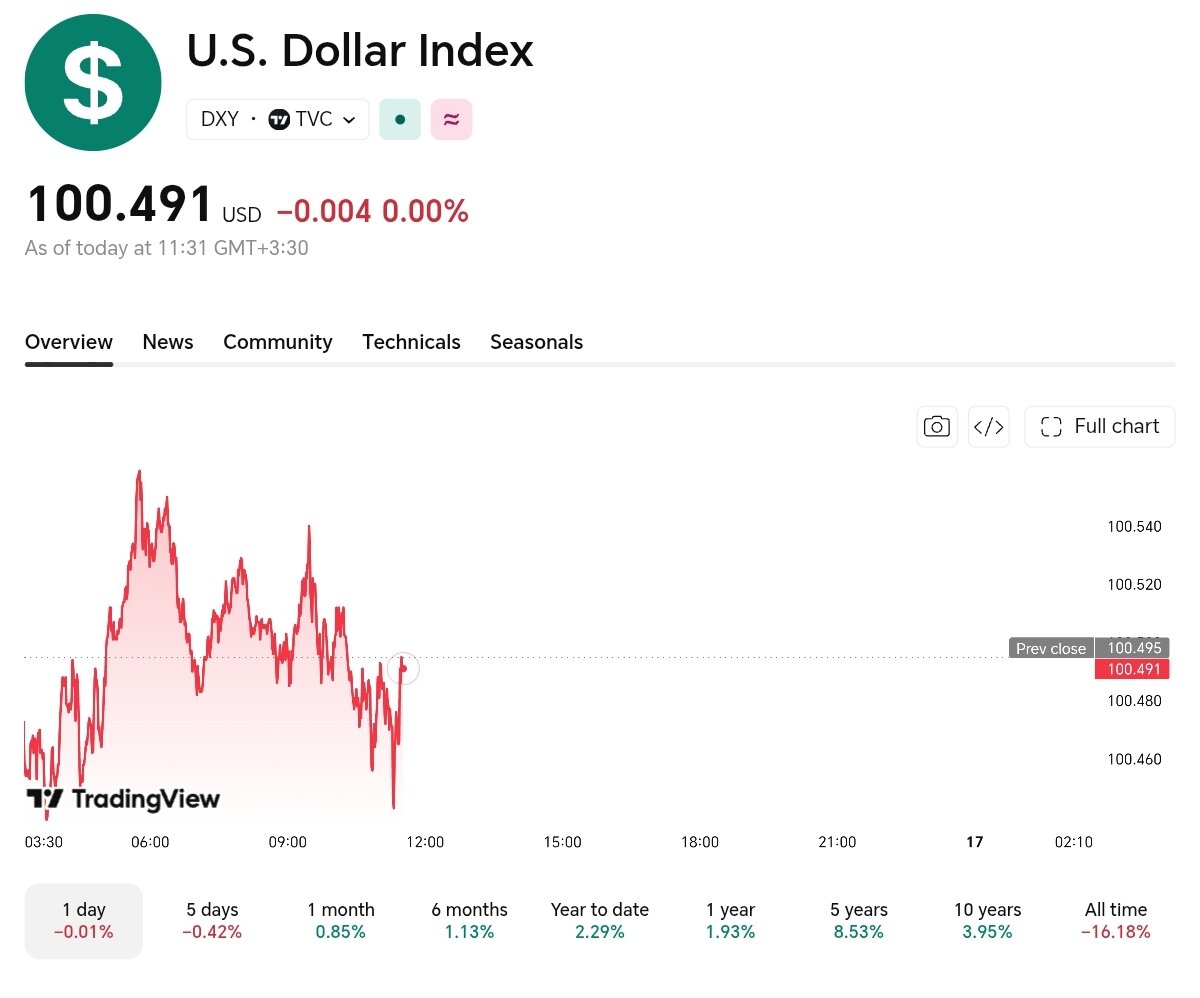Screen dimensions: 1200x998
Task: Click the pink approximate-sign badge
Action: (x=451, y=120)
